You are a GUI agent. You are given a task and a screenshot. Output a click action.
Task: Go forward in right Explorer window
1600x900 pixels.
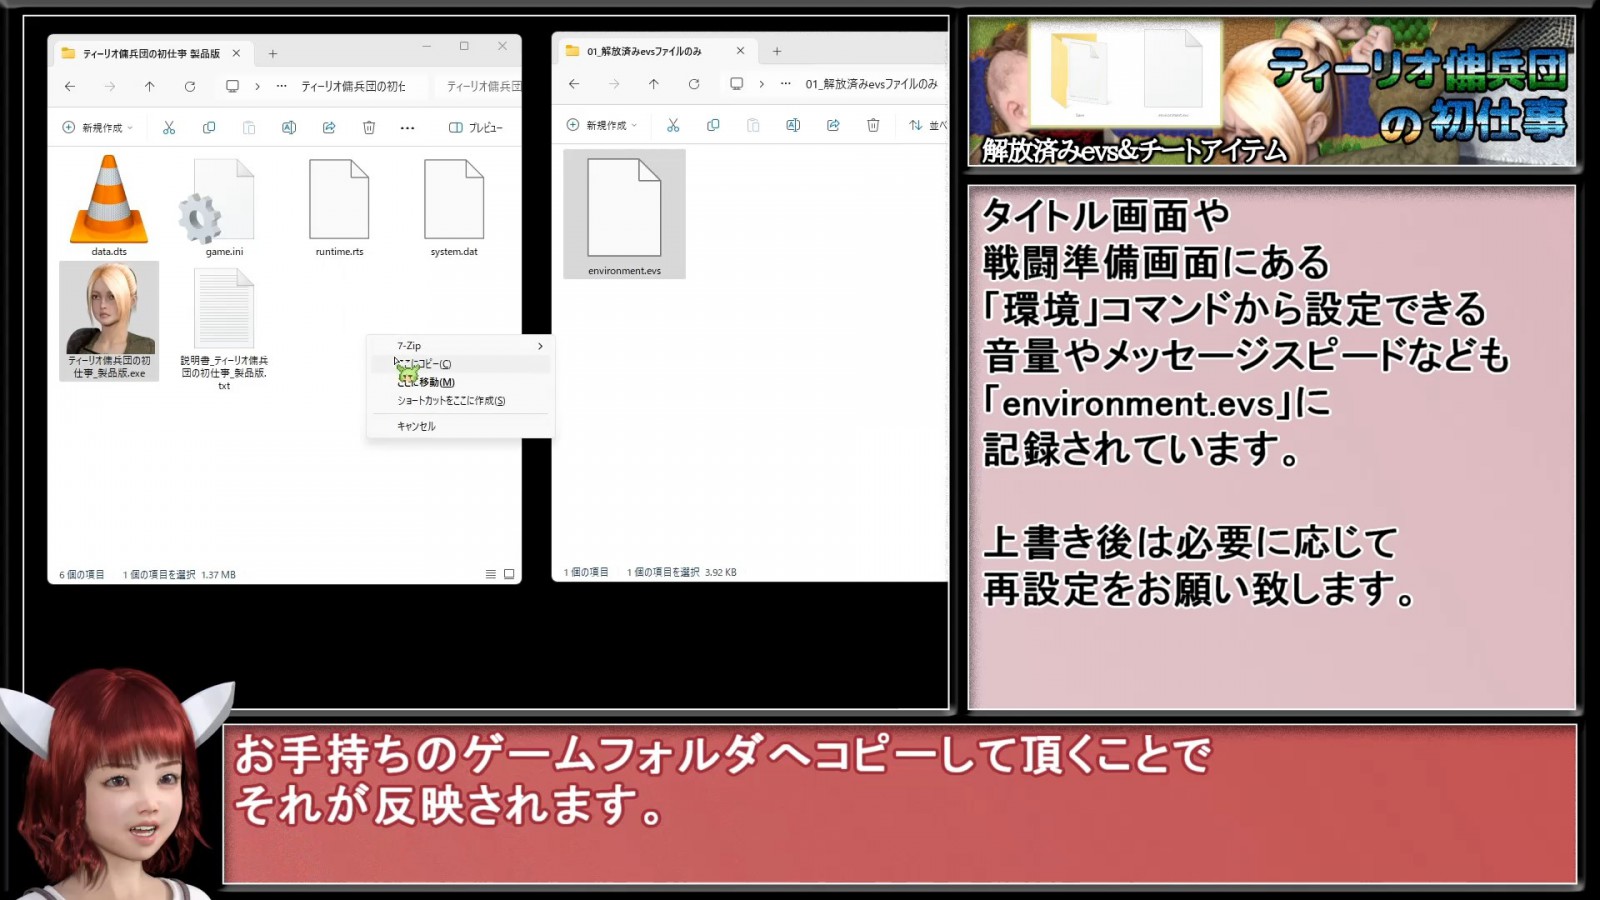click(x=614, y=84)
